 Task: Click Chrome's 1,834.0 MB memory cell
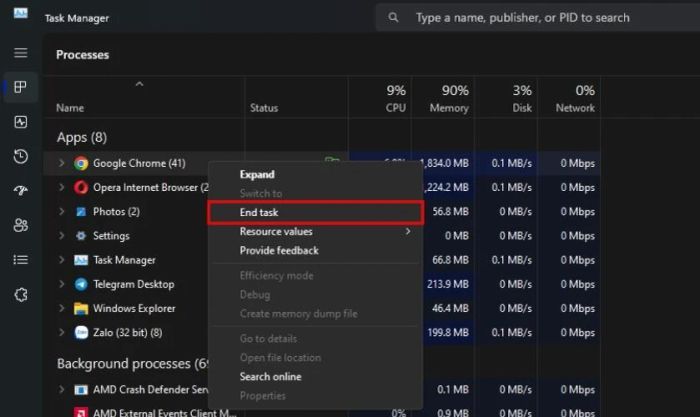[445, 163]
